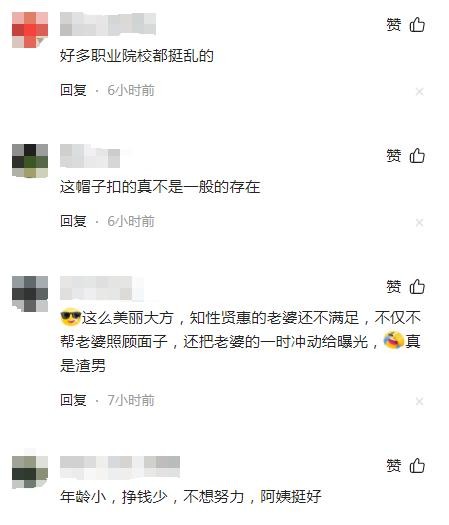Dismiss the 好多职业院校都挺乱的 comment with X

[420, 92]
